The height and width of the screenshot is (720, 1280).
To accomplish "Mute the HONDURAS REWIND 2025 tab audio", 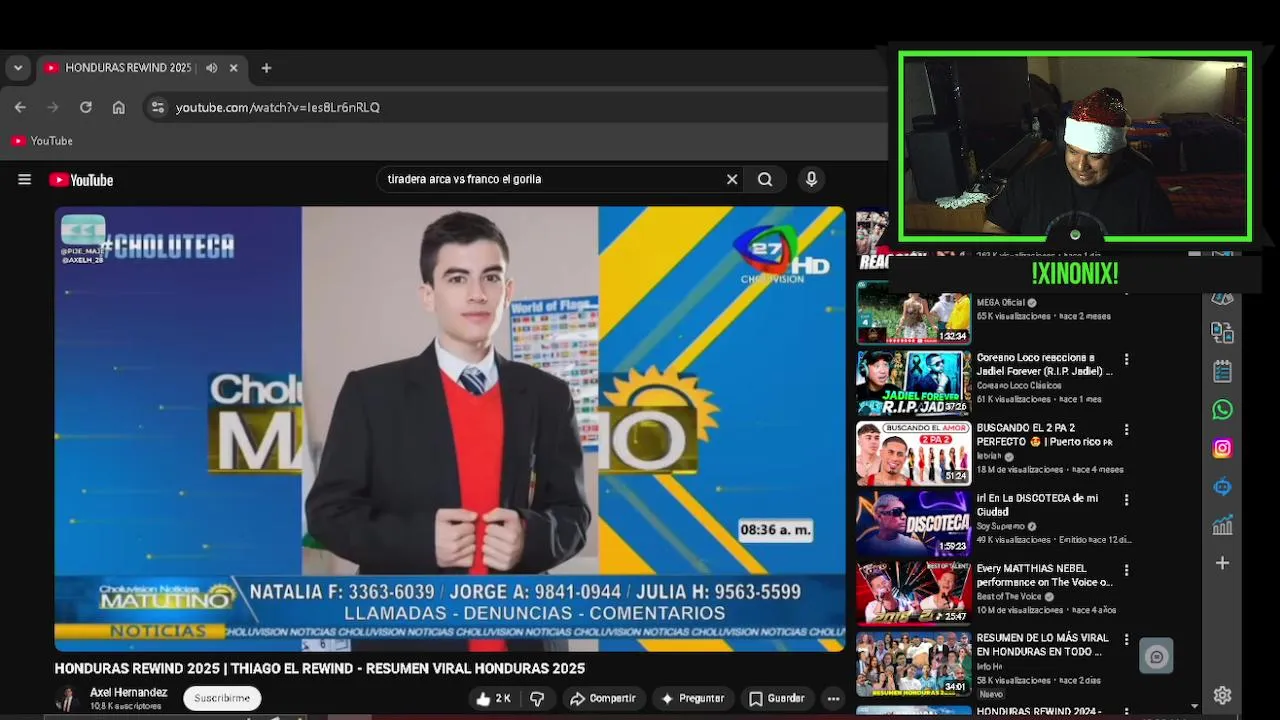I will (x=211, y=68).
